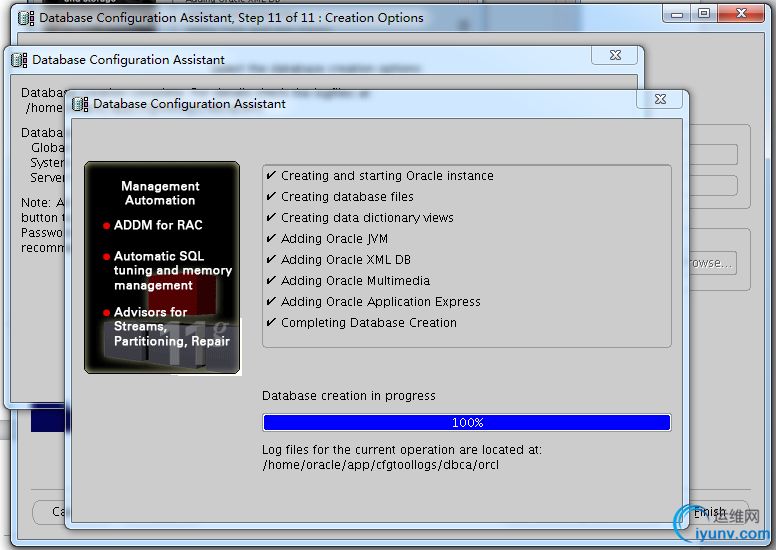The height and width of the screenshot is (550, 776).
Task: Click 'Adding Oracle Application Express' step
Action: click(x=381, y=301)
